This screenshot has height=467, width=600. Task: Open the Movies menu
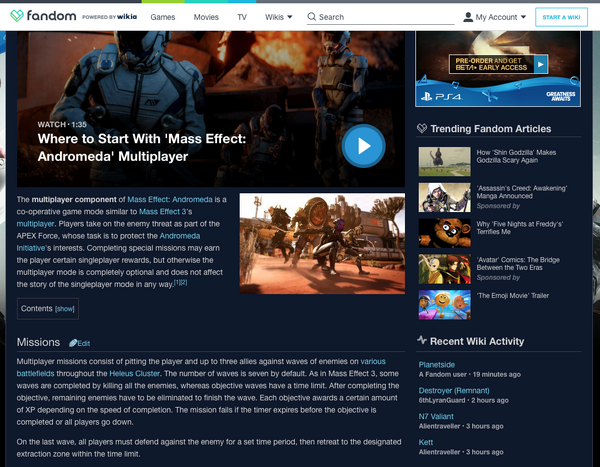tap(207, 17)
